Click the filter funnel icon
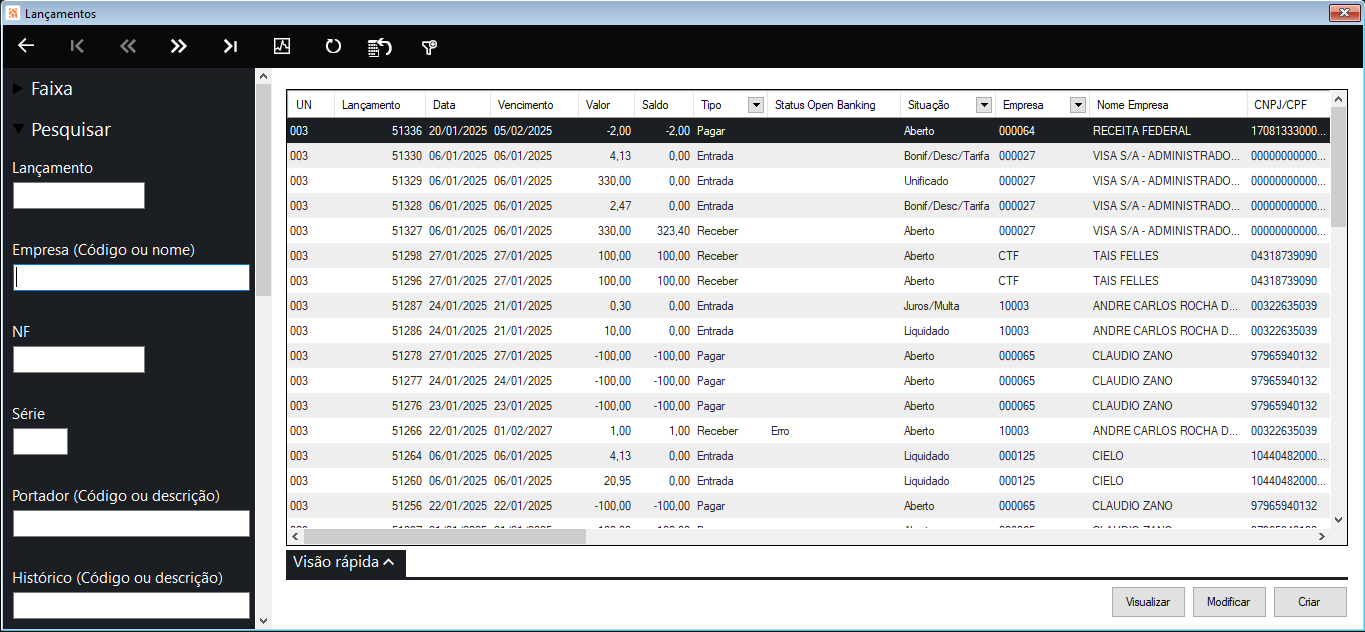This screenshot has height=632, width=1365. tap(430, 47)
